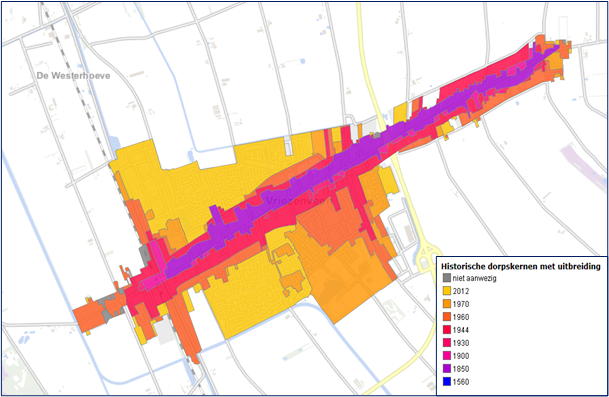Click the blue 1560 legend swatch
This screenshot has width=609, height=397.
(447, 382)
